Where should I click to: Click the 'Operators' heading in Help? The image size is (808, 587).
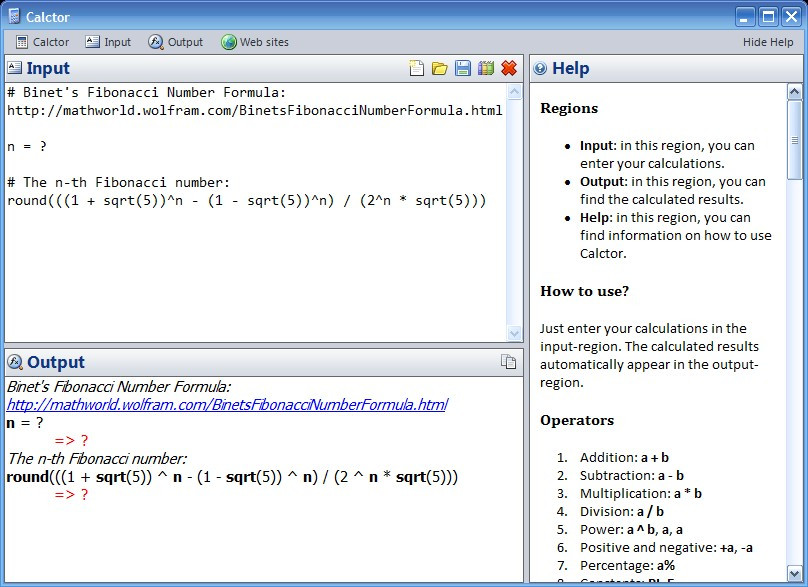coord(577,420)
